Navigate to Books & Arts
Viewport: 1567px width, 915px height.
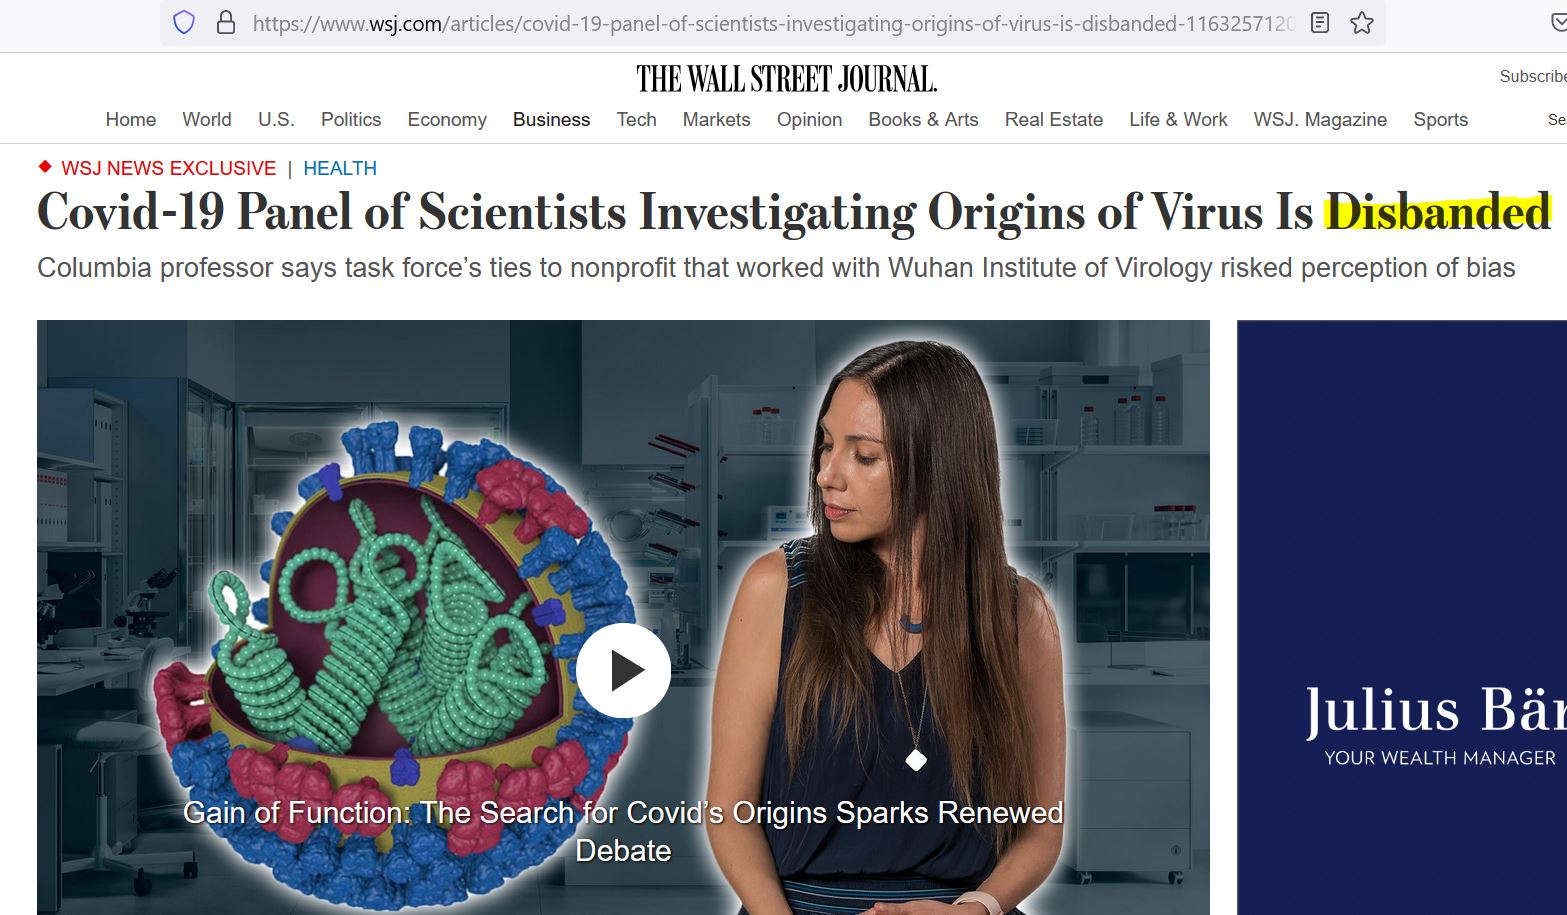click(923, 119)
